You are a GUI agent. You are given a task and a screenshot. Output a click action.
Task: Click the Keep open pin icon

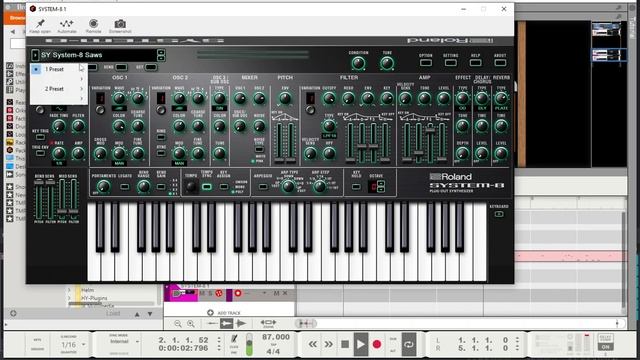pyautogui.click(x=40, y=24)
